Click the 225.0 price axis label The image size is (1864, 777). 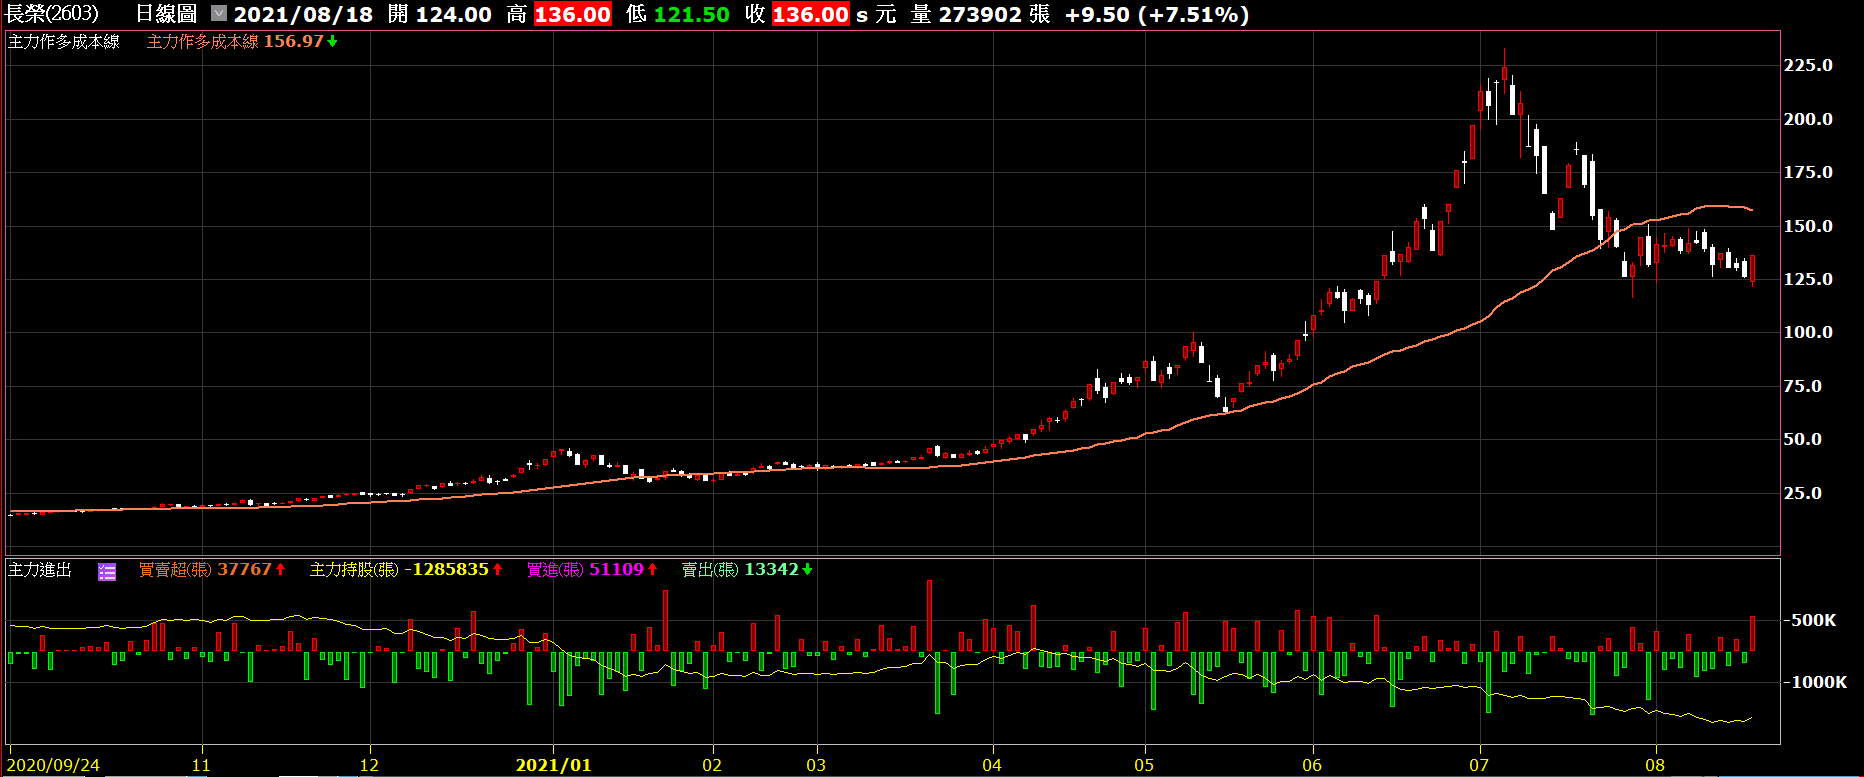click(1808, 66)
